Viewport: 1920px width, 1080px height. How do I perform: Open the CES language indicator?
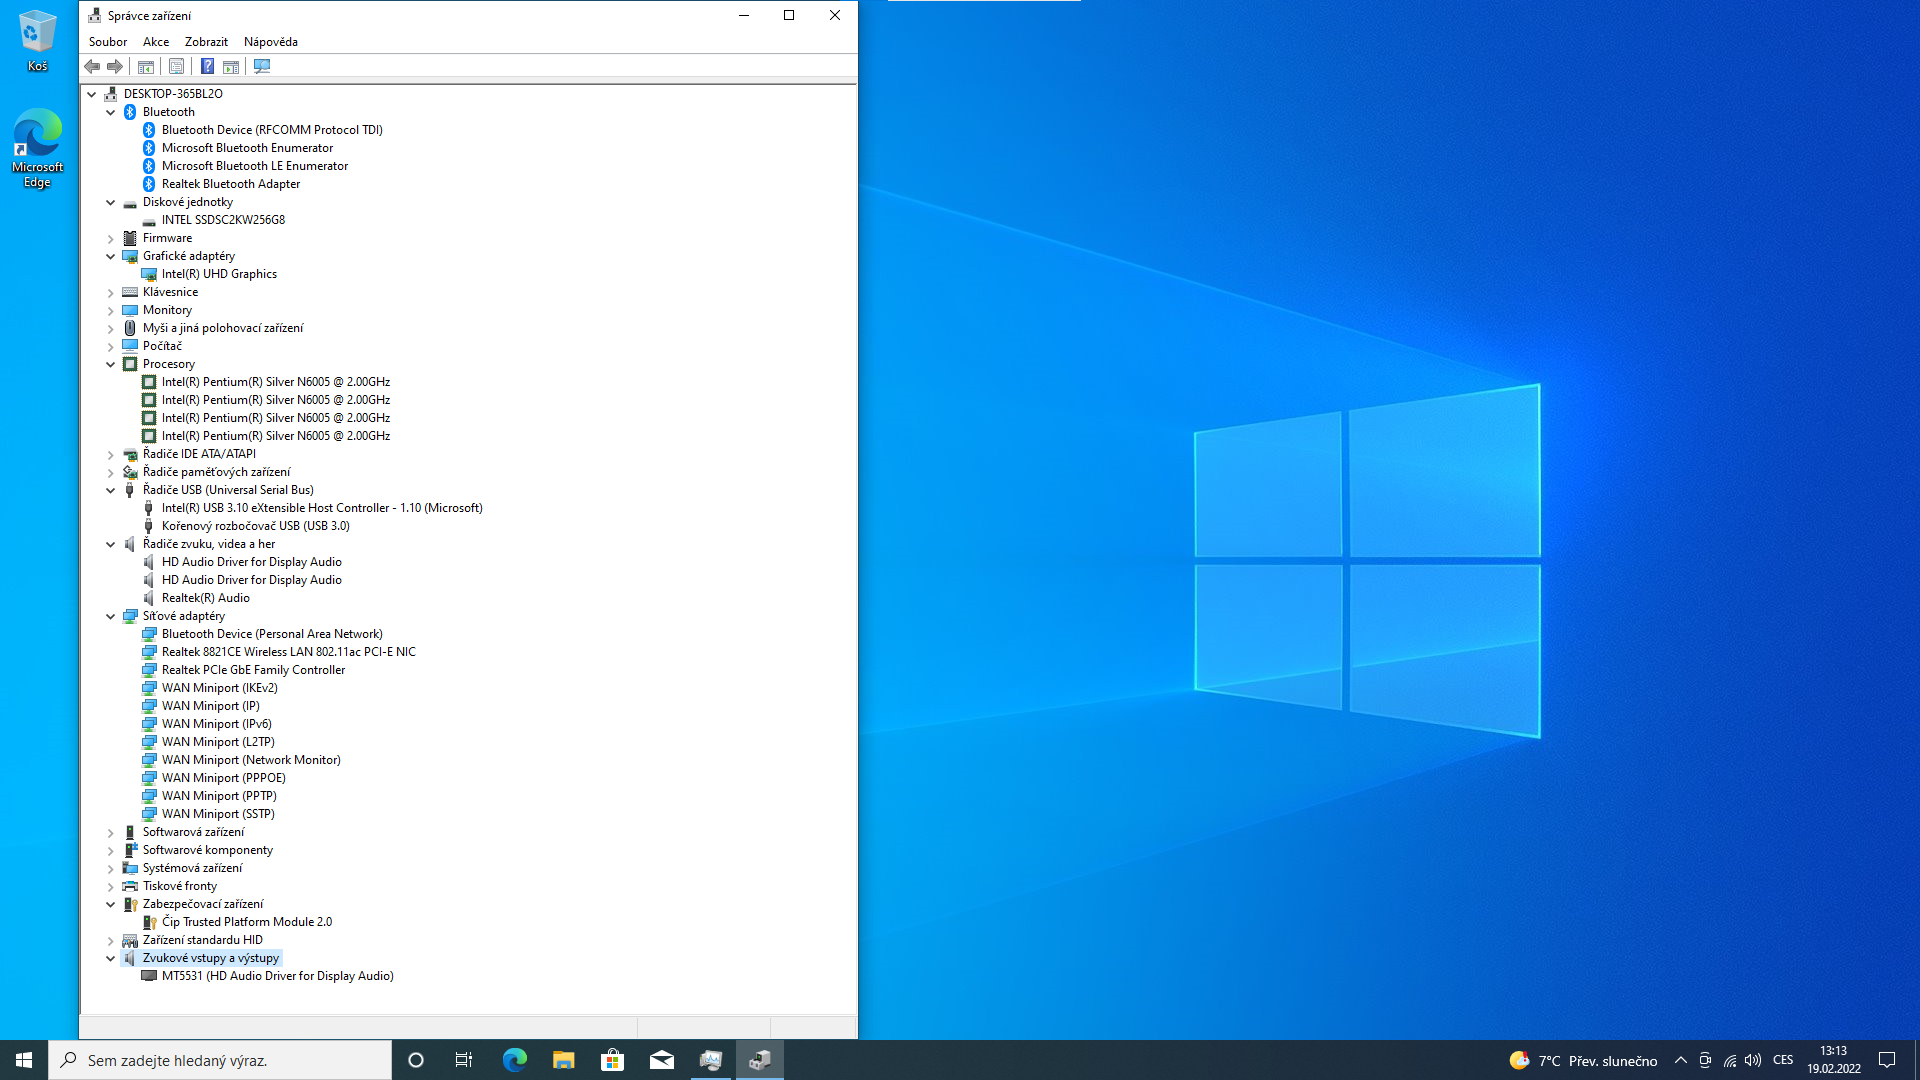[1783, 1060]
